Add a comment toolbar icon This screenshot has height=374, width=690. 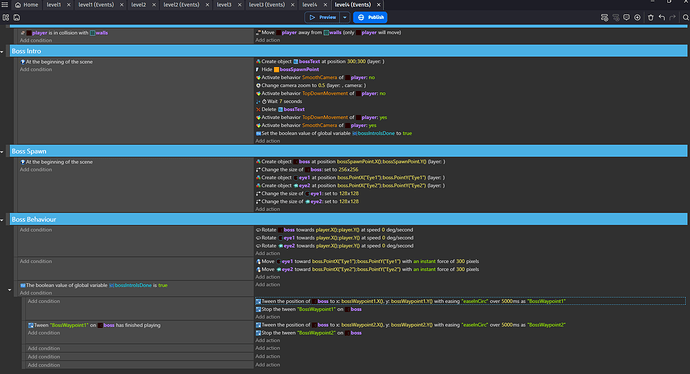point(626,18)
